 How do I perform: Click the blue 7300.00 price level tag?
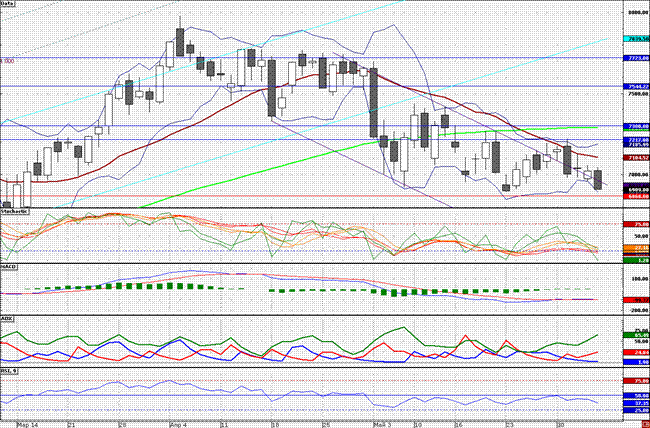pos(636,125)
